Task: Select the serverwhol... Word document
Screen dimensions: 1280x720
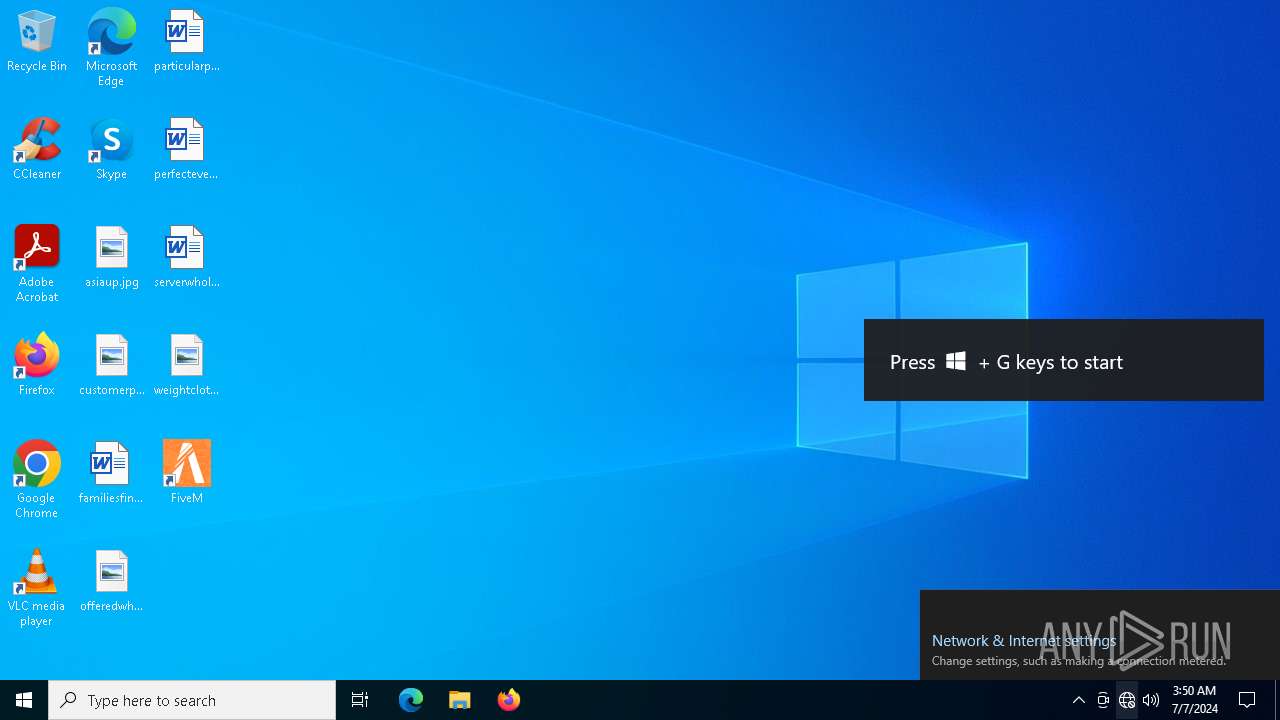Action: pyautogui.click(x=186, y=258)
